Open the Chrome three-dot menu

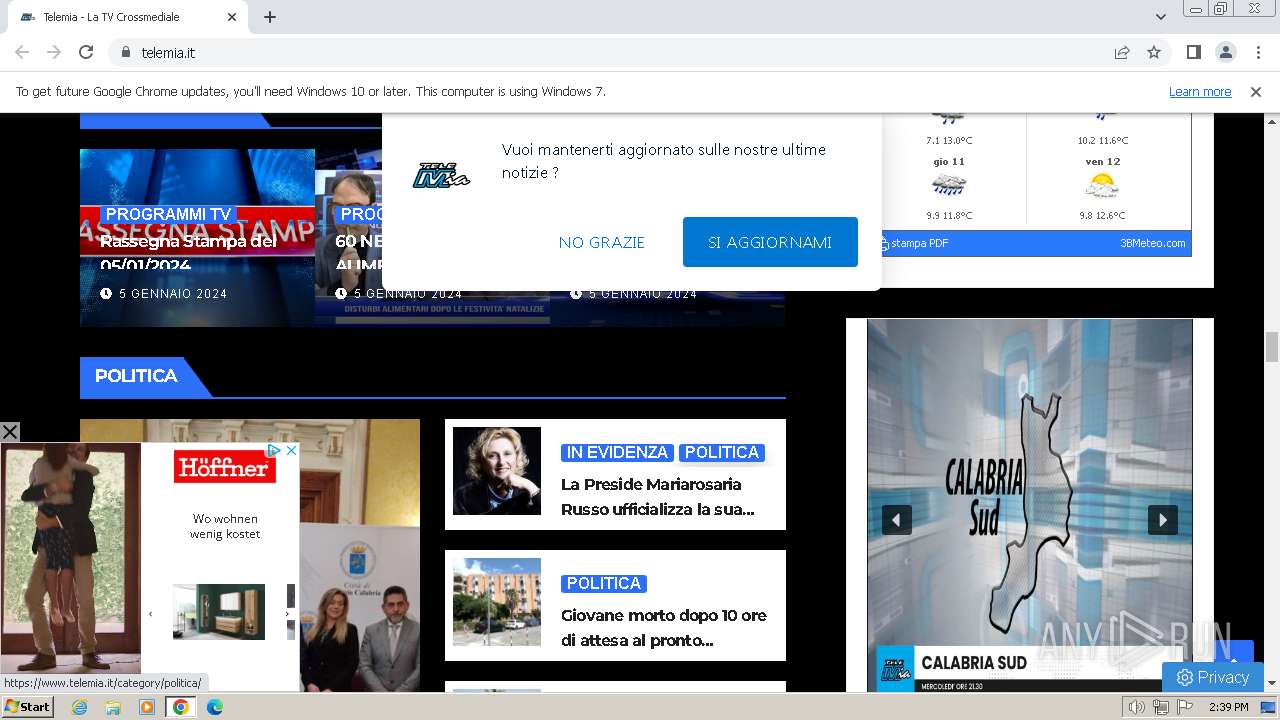click(1257, 52)
